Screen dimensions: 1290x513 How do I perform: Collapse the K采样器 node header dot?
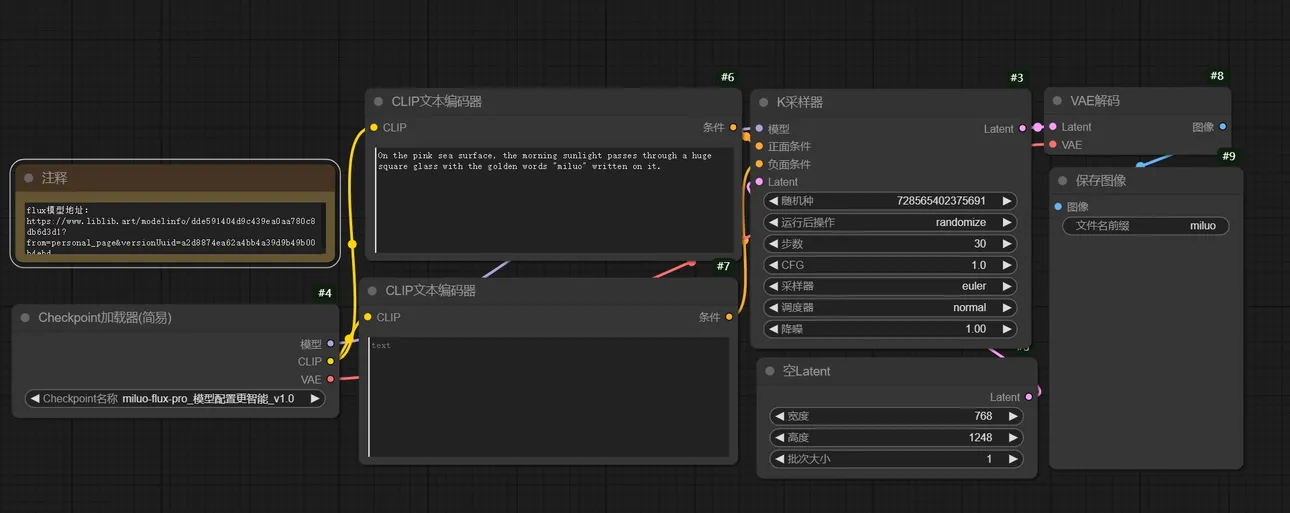[x=764, y=102]
